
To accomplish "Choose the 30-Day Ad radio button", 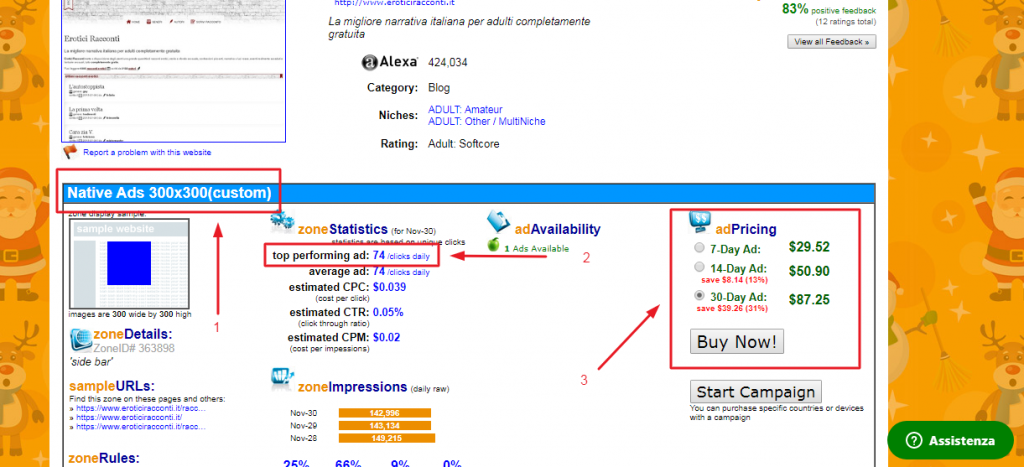I will pos(697,297).
